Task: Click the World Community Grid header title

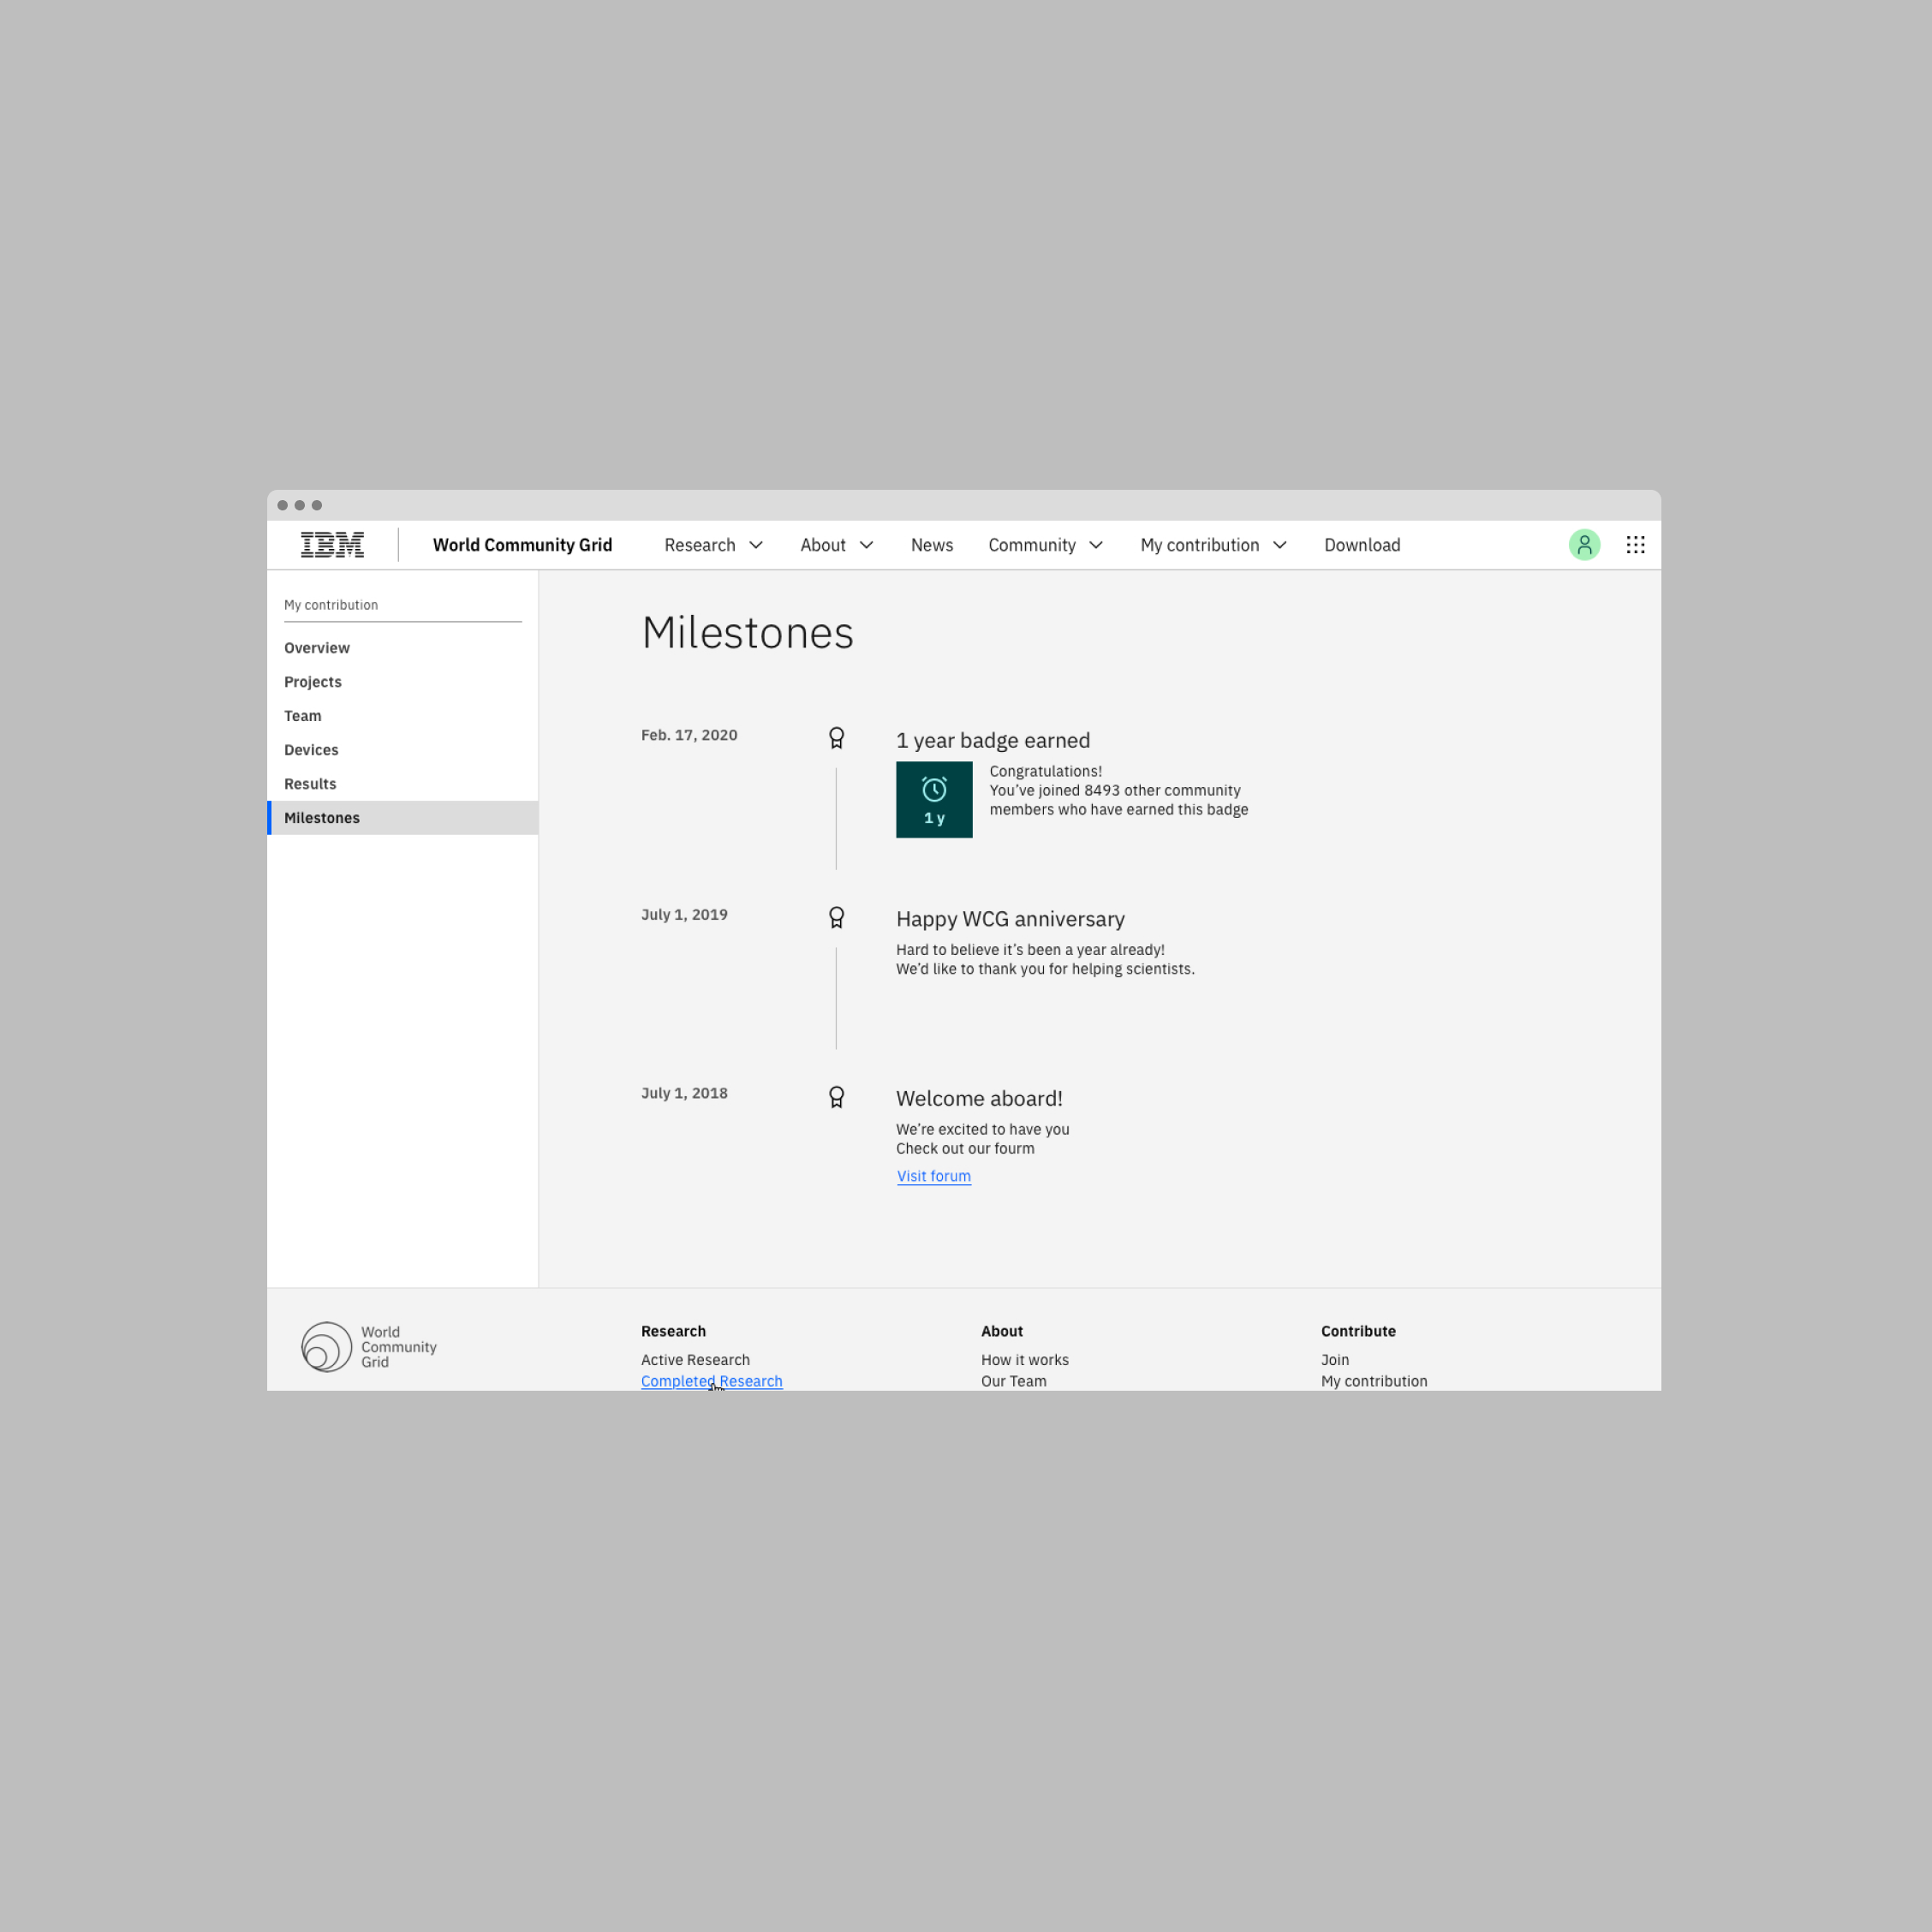Action: point(522,545)
